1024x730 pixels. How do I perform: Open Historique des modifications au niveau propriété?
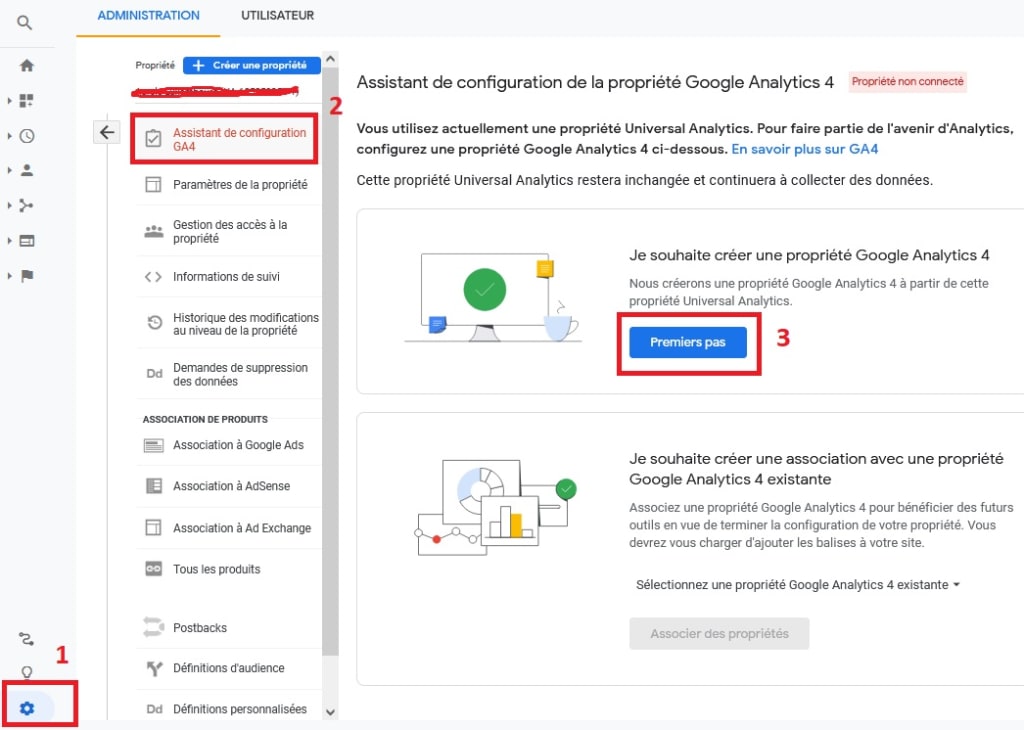229,324
